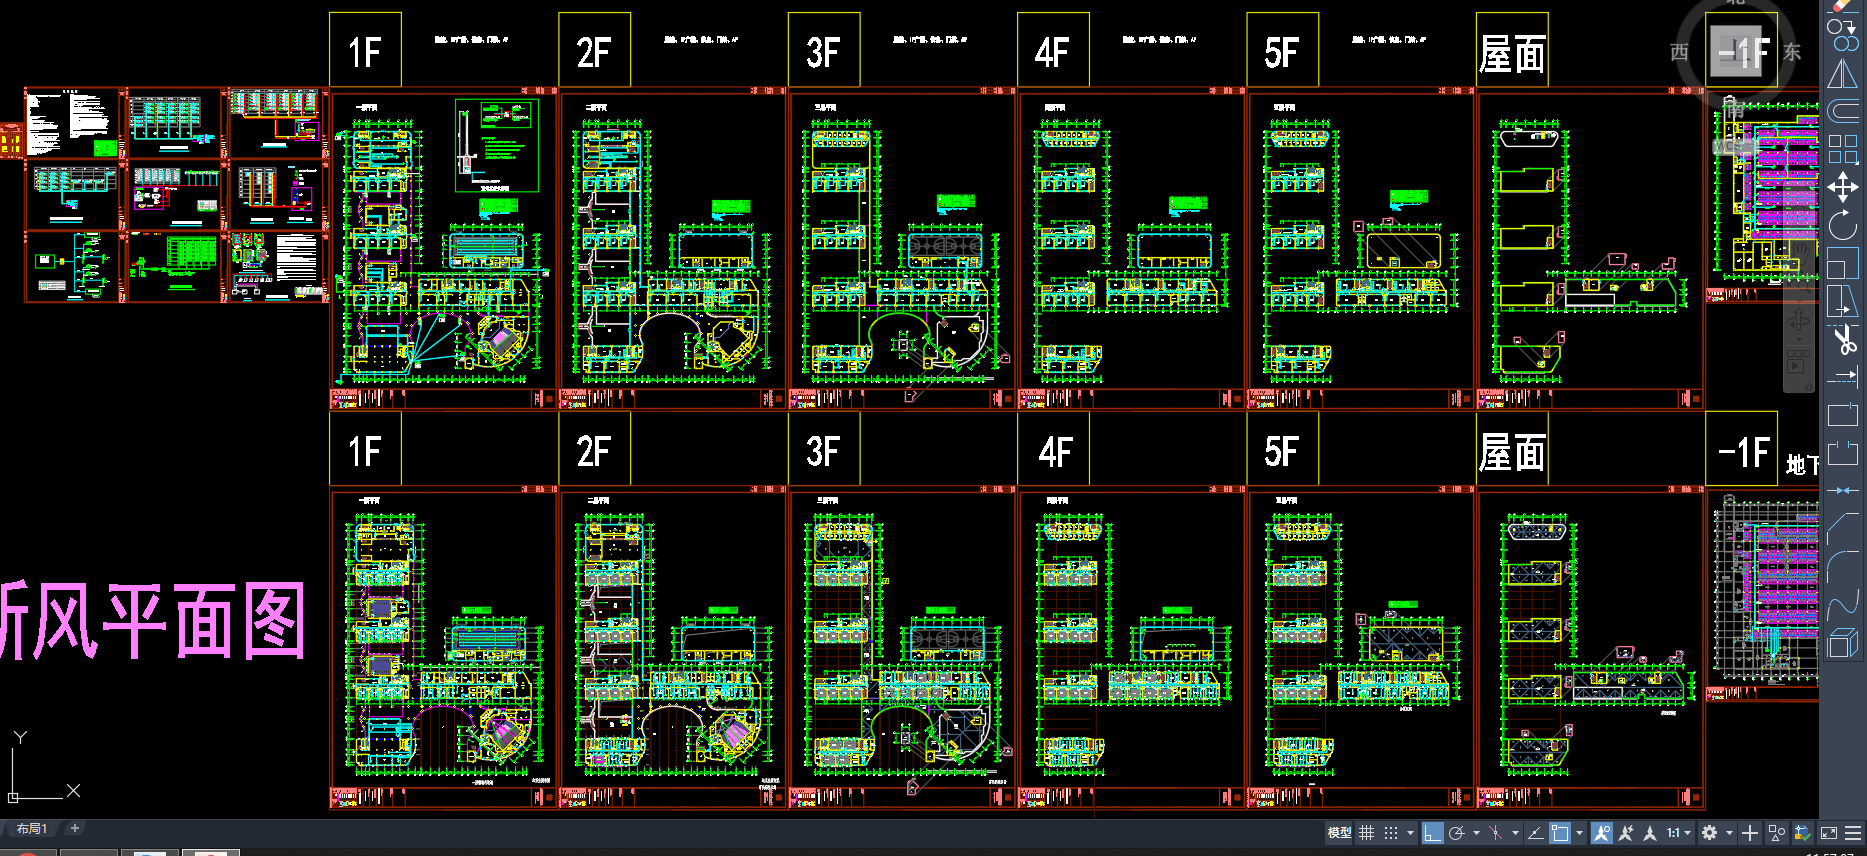This screenshot has width=1867, height=856.
Task: Select the Fillet tool
Action: [x=1843, y=566]
